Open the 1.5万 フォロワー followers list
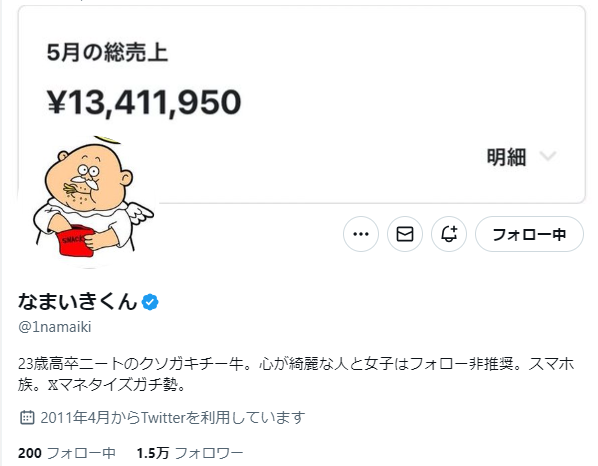 tap(190, 453)
